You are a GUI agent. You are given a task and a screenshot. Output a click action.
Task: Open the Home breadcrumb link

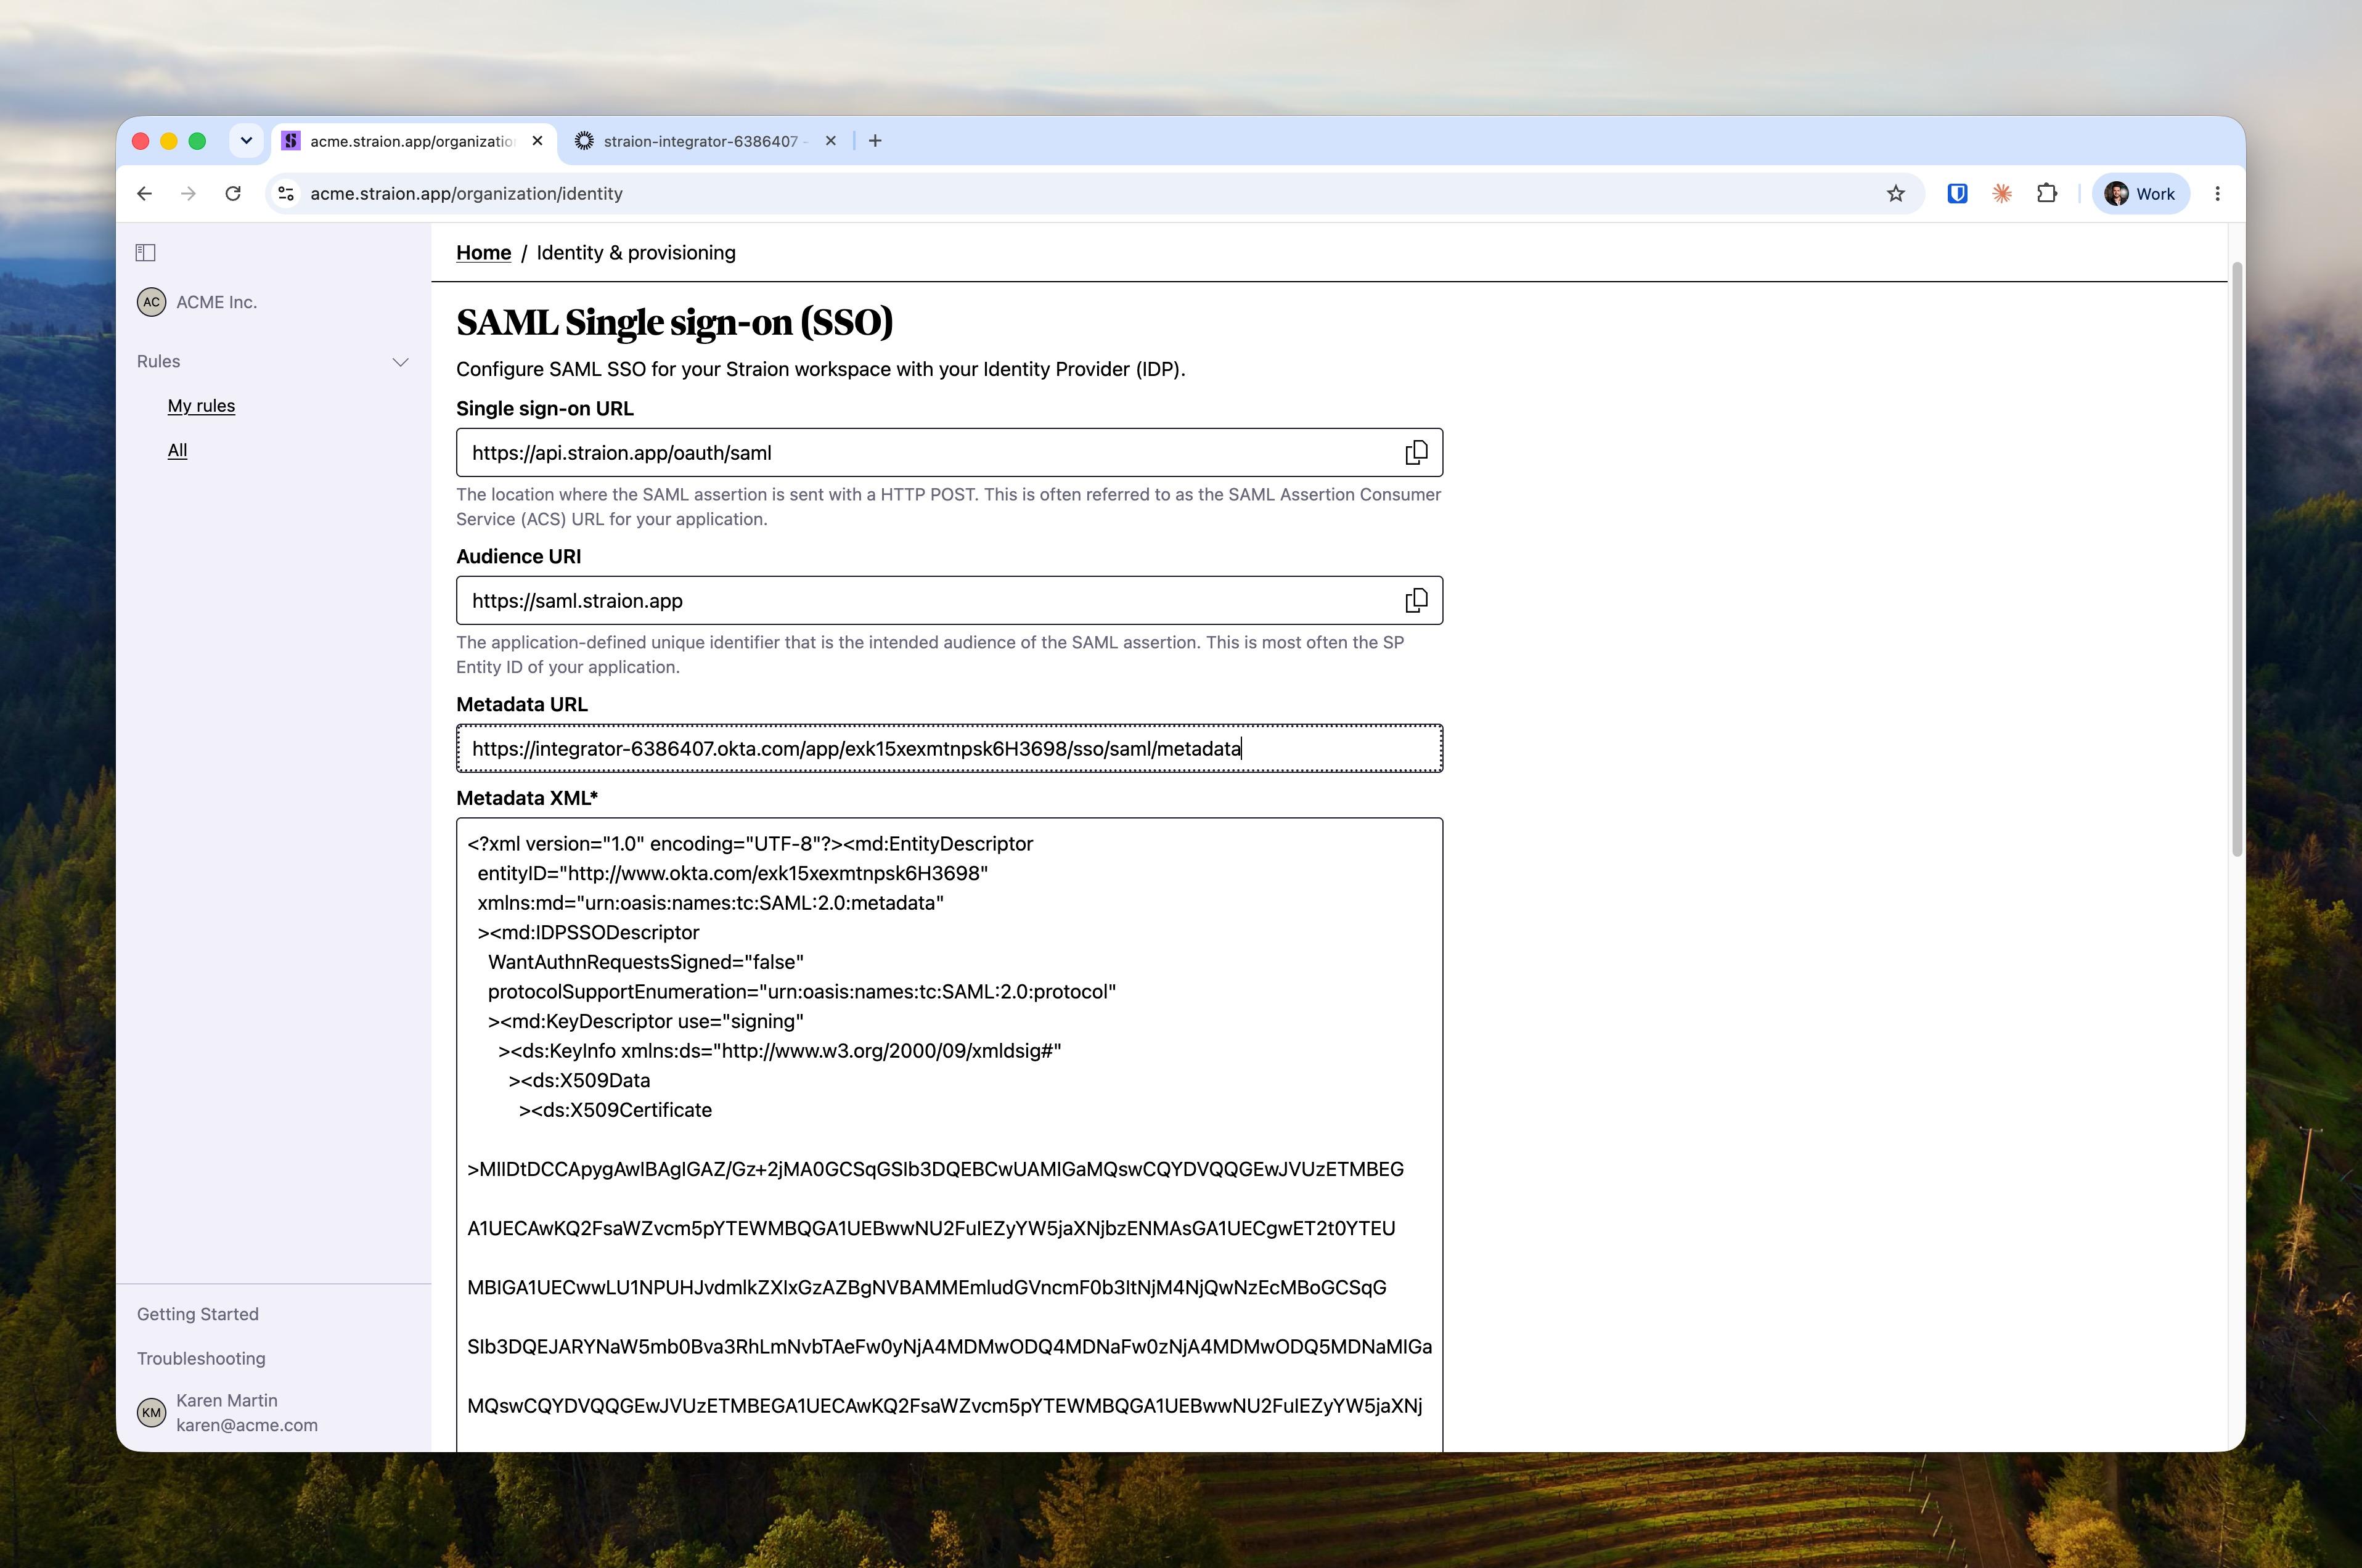tap(484, 253)
